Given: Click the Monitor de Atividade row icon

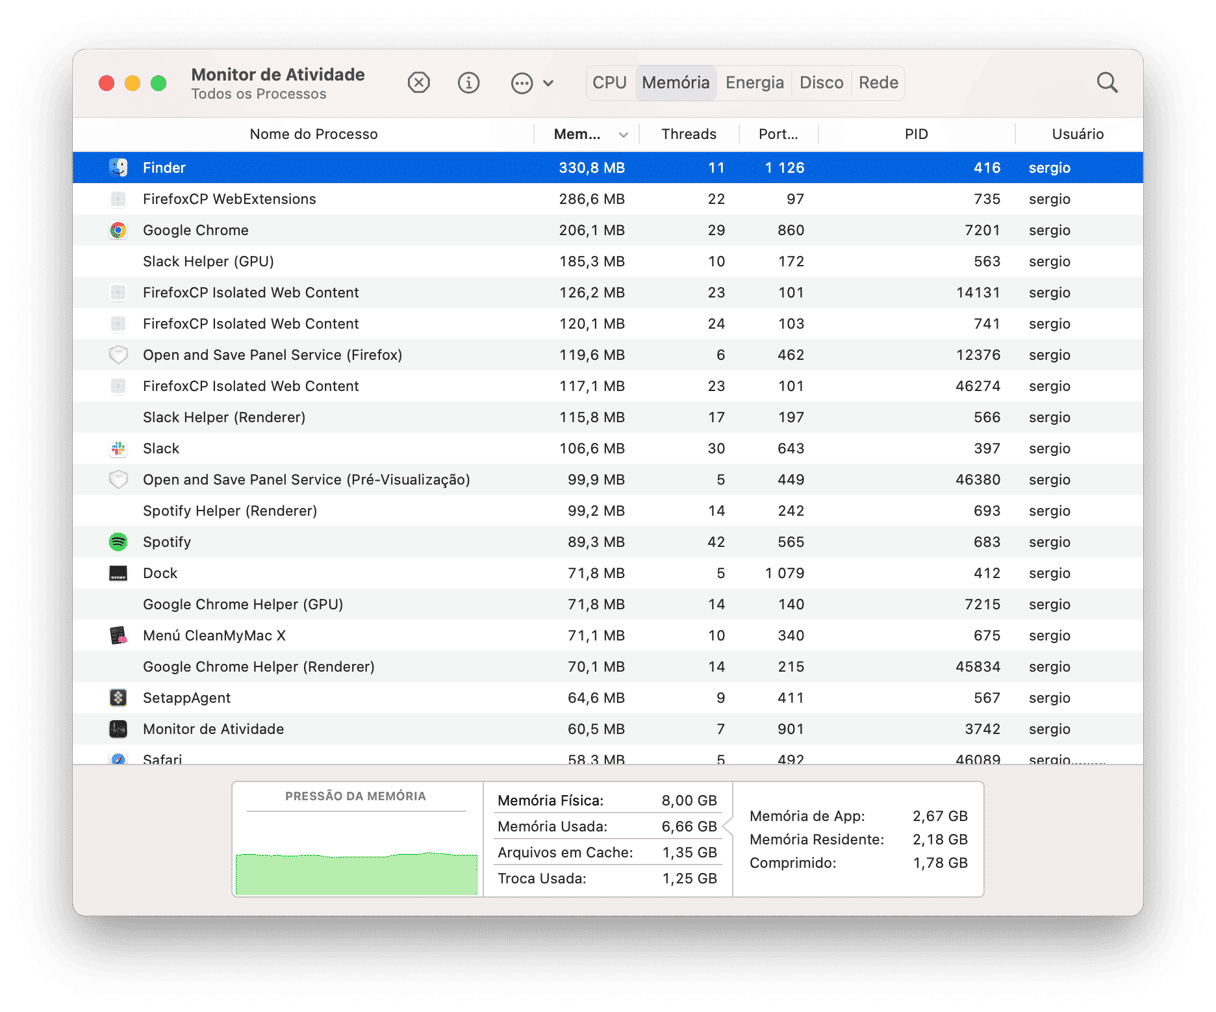Looking at the screenshot, I should tap(118, 729).
